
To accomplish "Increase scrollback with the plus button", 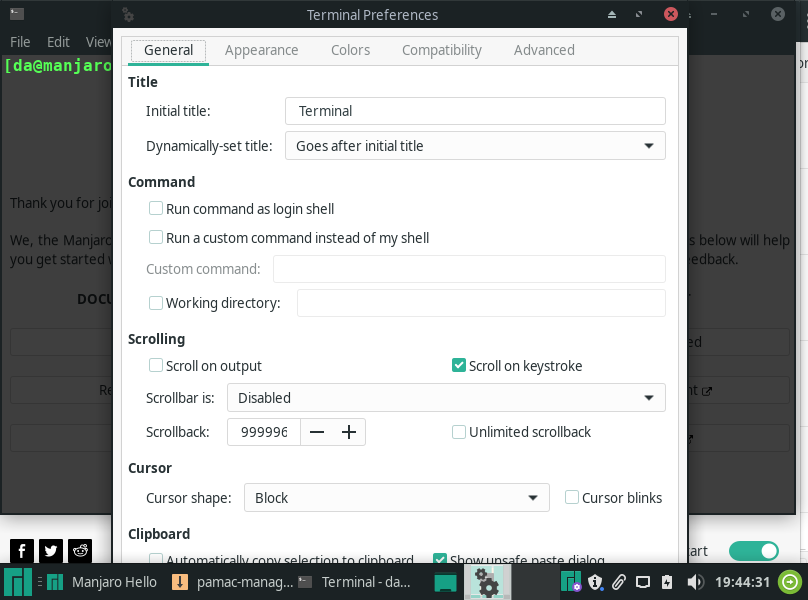I will point(349,432).
